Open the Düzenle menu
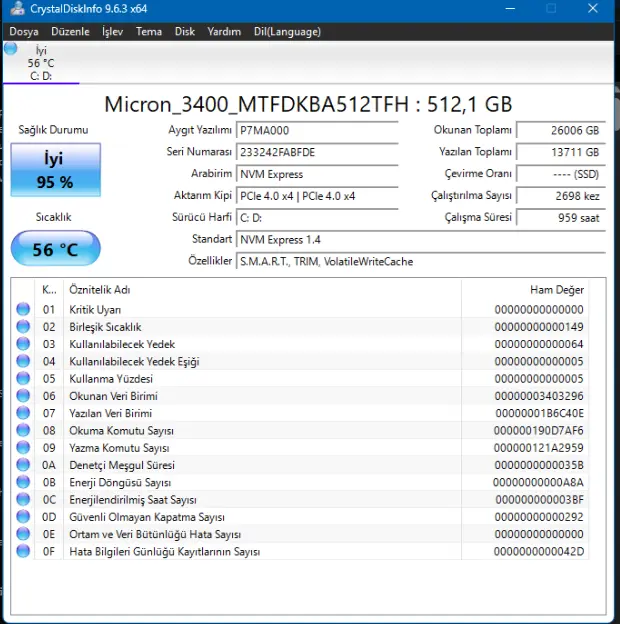The width and height of the screenshot is (620, 624). point(70,32)
